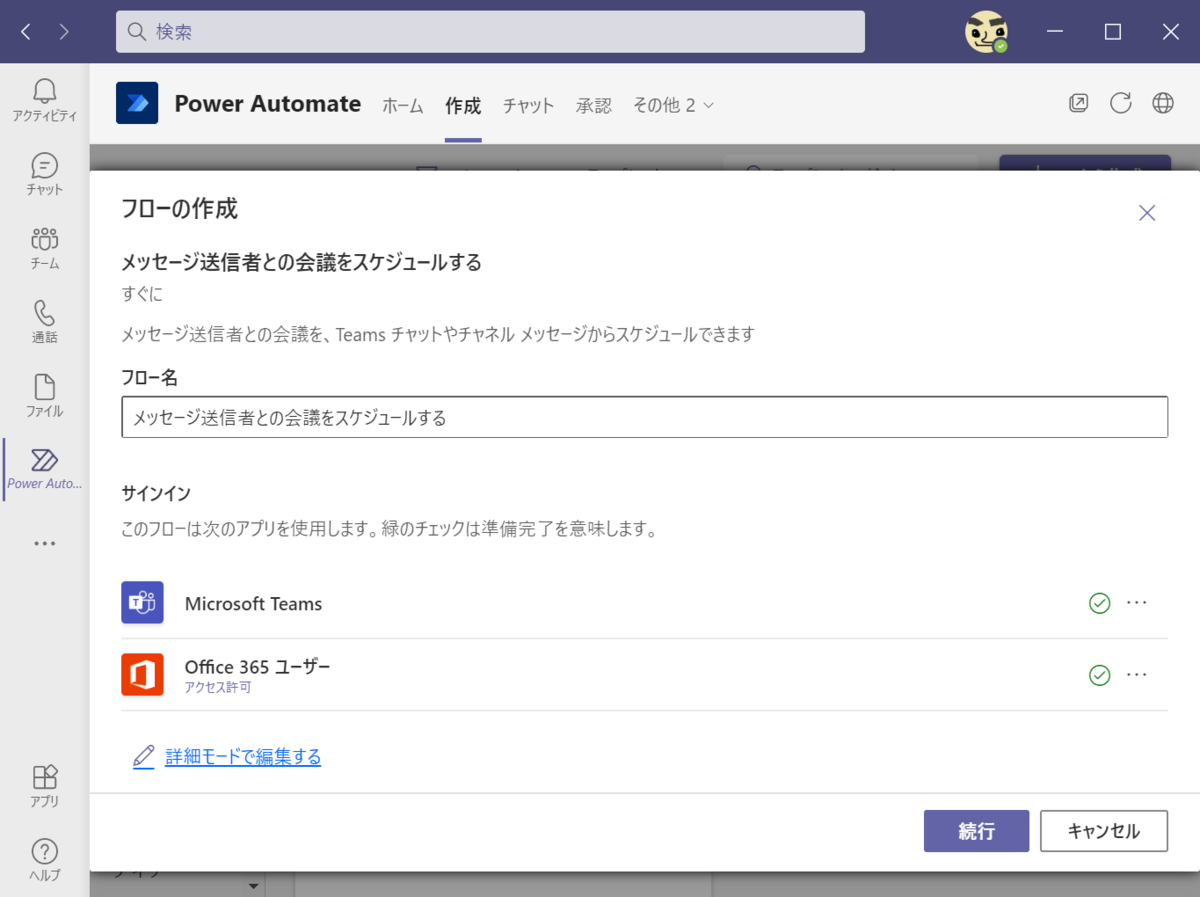This screenshot has width=1200, height=897.
Task: Open チャット in the left sidebar
Action: 44,175
